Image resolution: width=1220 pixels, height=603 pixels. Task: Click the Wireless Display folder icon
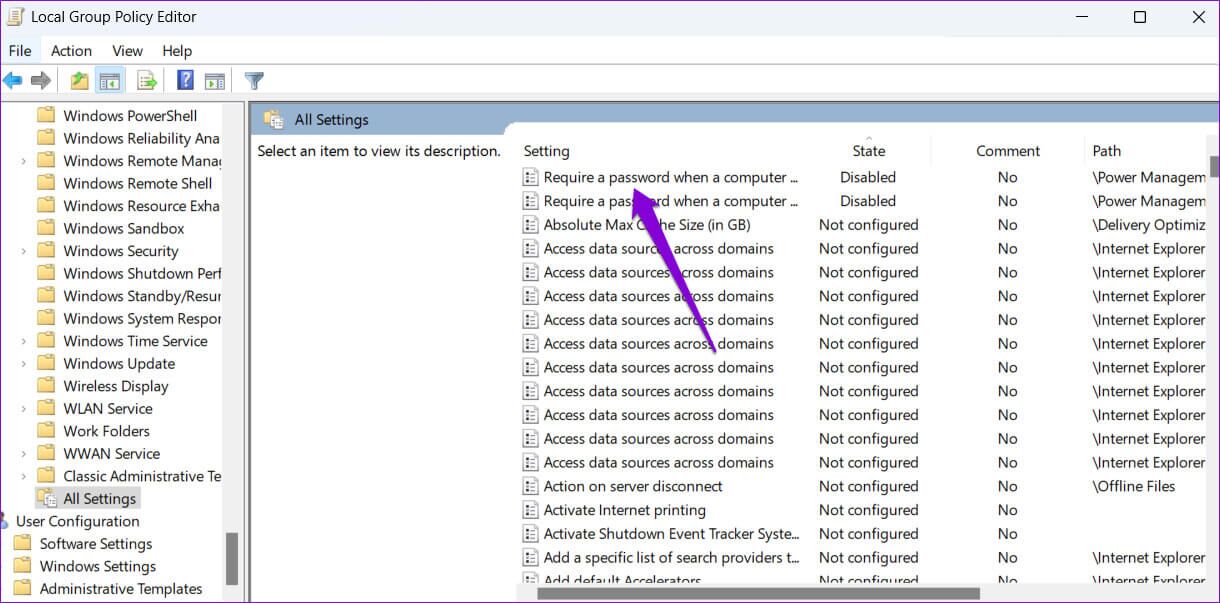click(x=46, y=386)
